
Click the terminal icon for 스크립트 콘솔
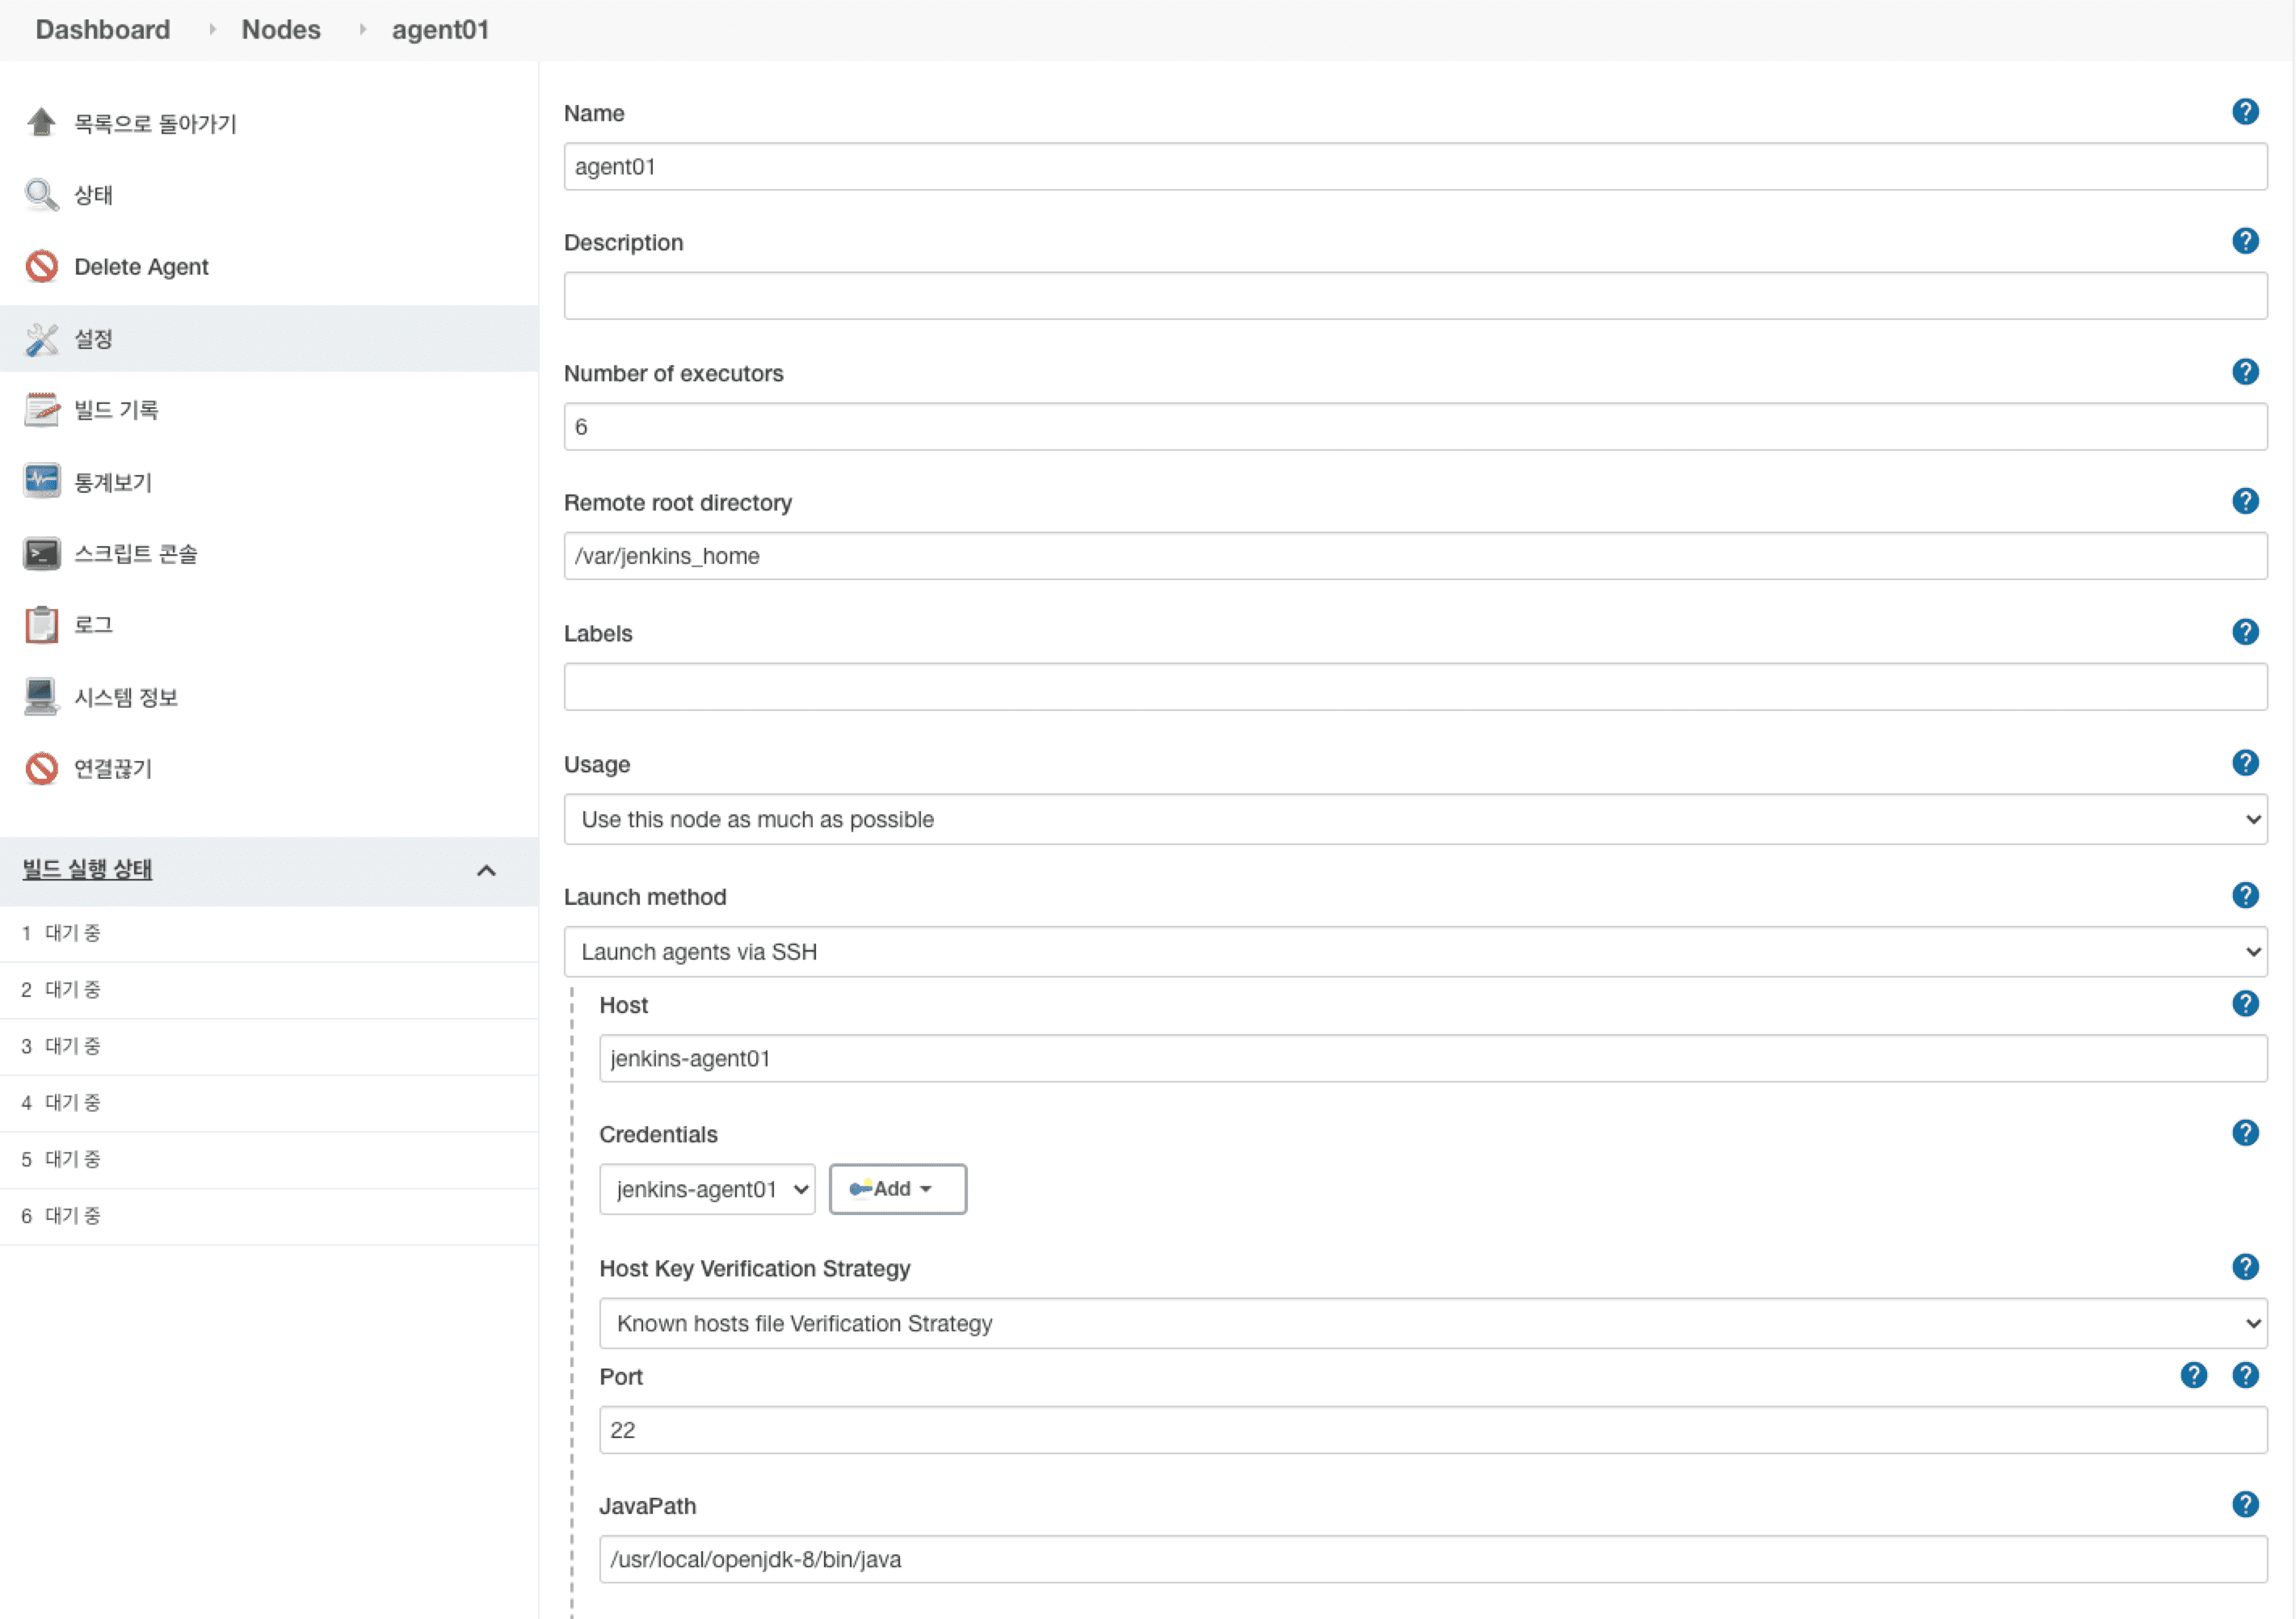pyautogui.click(x=41, y=553)
